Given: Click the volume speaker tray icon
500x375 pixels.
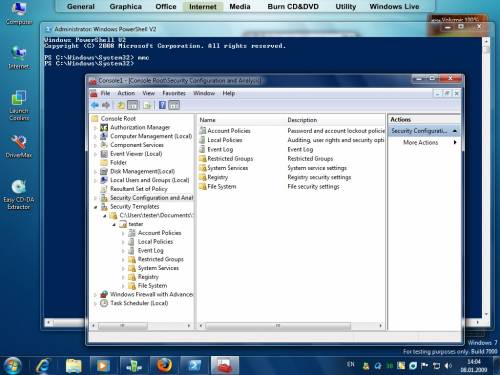Looking at the screenshot, I should coord(448,366).
